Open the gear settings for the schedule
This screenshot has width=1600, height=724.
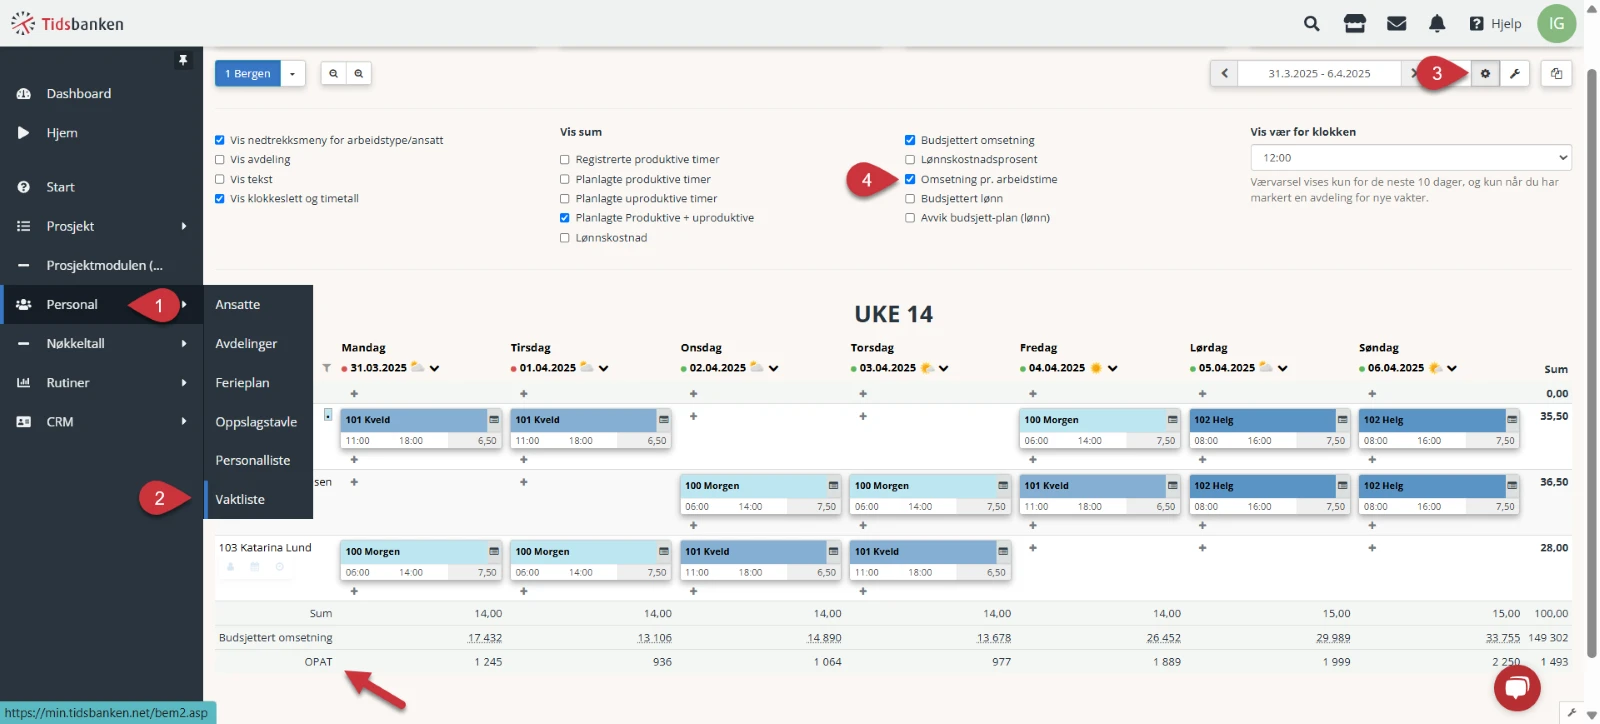point(1485,74)
